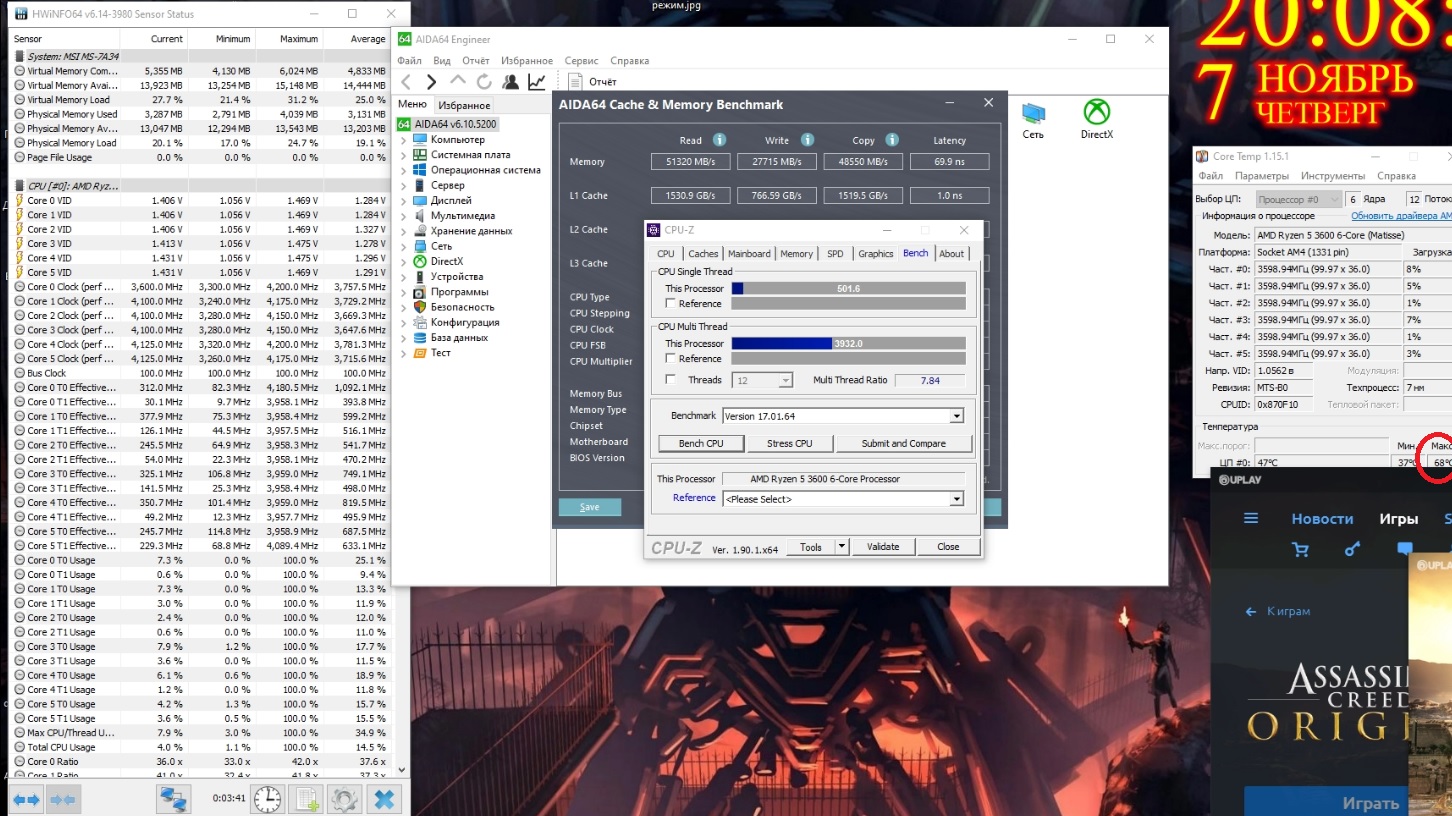The width and height of the screenshot is (1452, 816).
Task: Open Uplay hamburger menu icon
Action: point(1250,518)
